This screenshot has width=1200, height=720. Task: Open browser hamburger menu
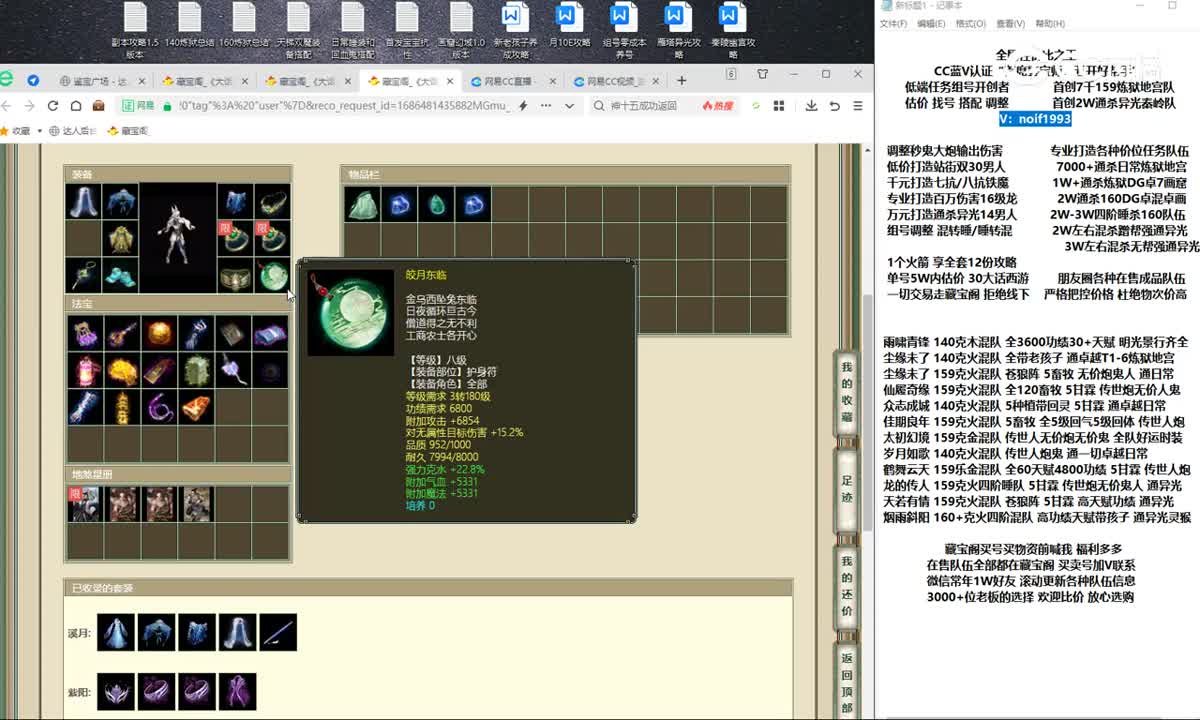click(x=857, y=105)
